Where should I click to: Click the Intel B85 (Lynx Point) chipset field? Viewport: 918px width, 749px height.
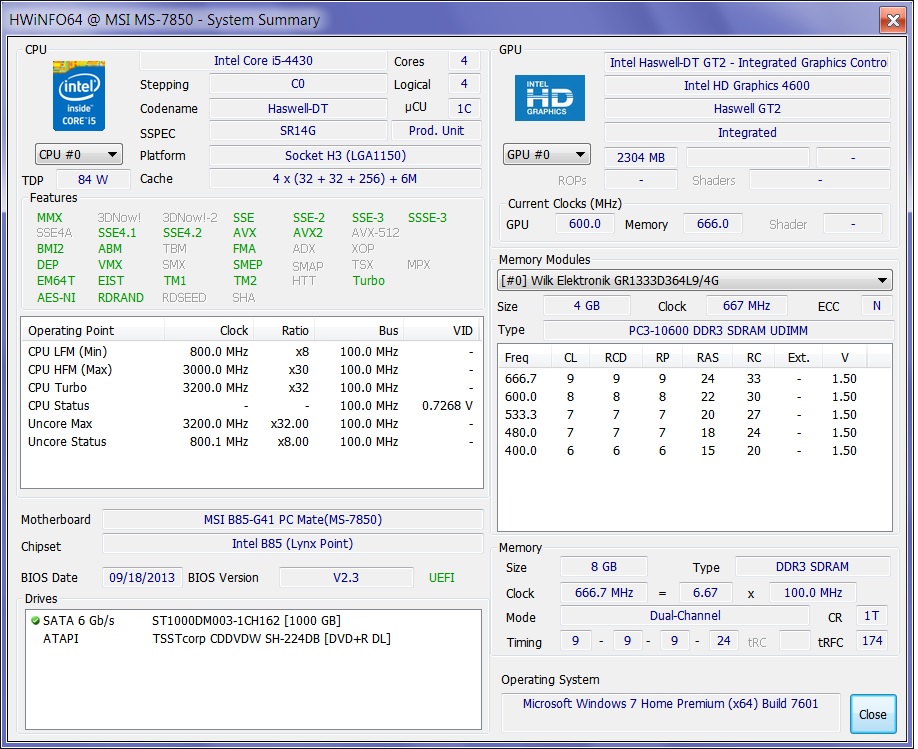293,543
